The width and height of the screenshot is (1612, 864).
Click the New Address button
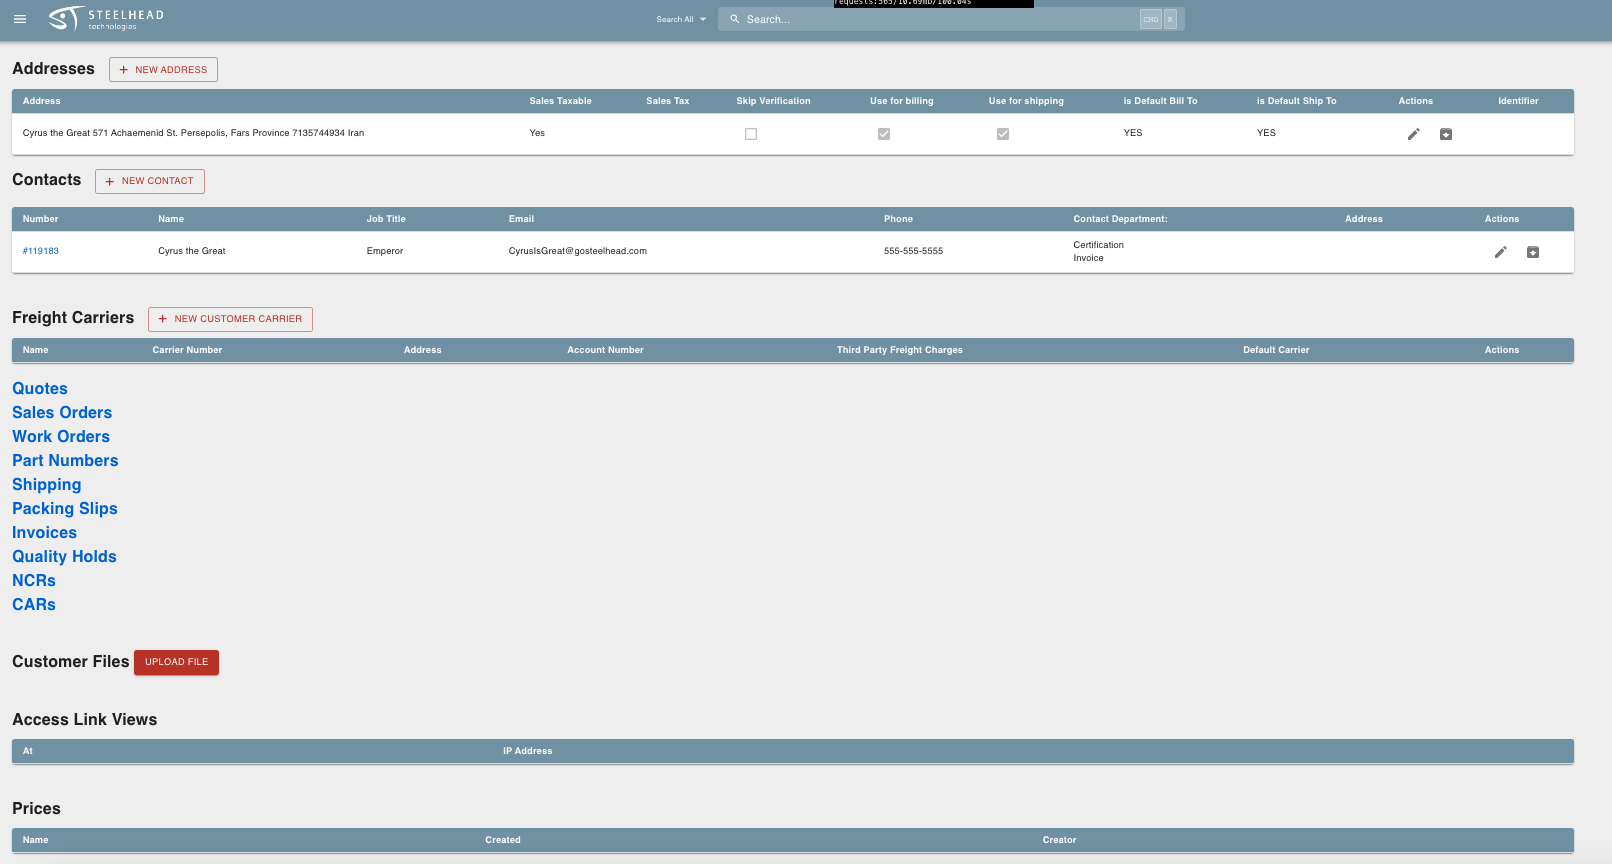tap(163, 69)
